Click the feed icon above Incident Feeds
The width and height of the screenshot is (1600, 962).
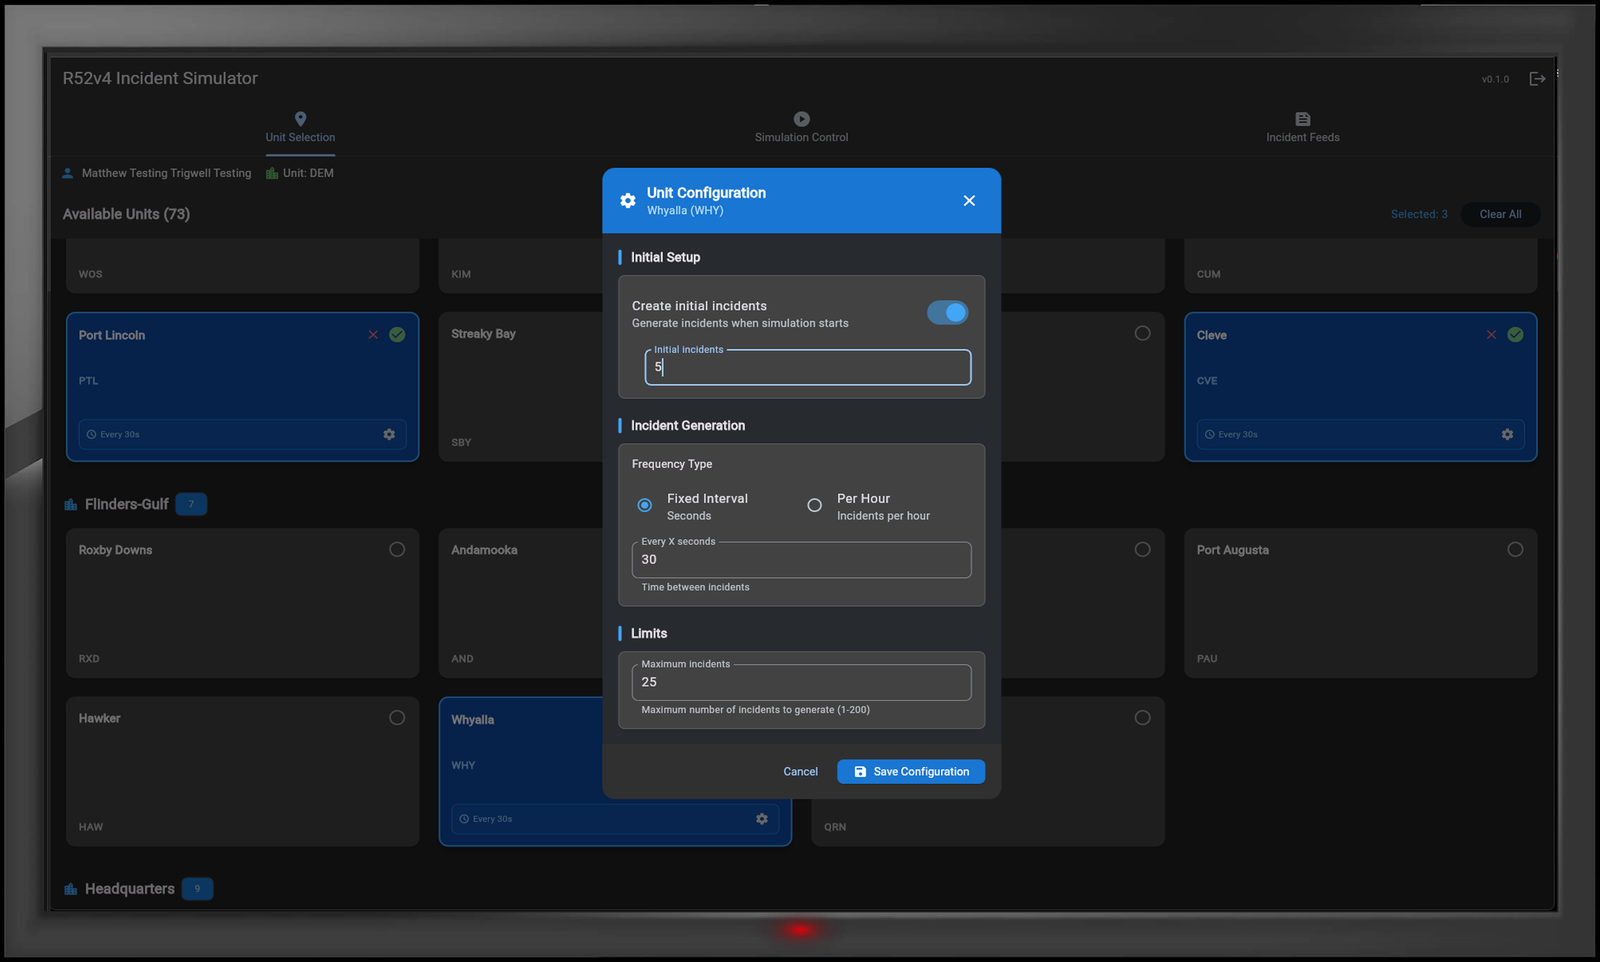[x=1302, y=119]
